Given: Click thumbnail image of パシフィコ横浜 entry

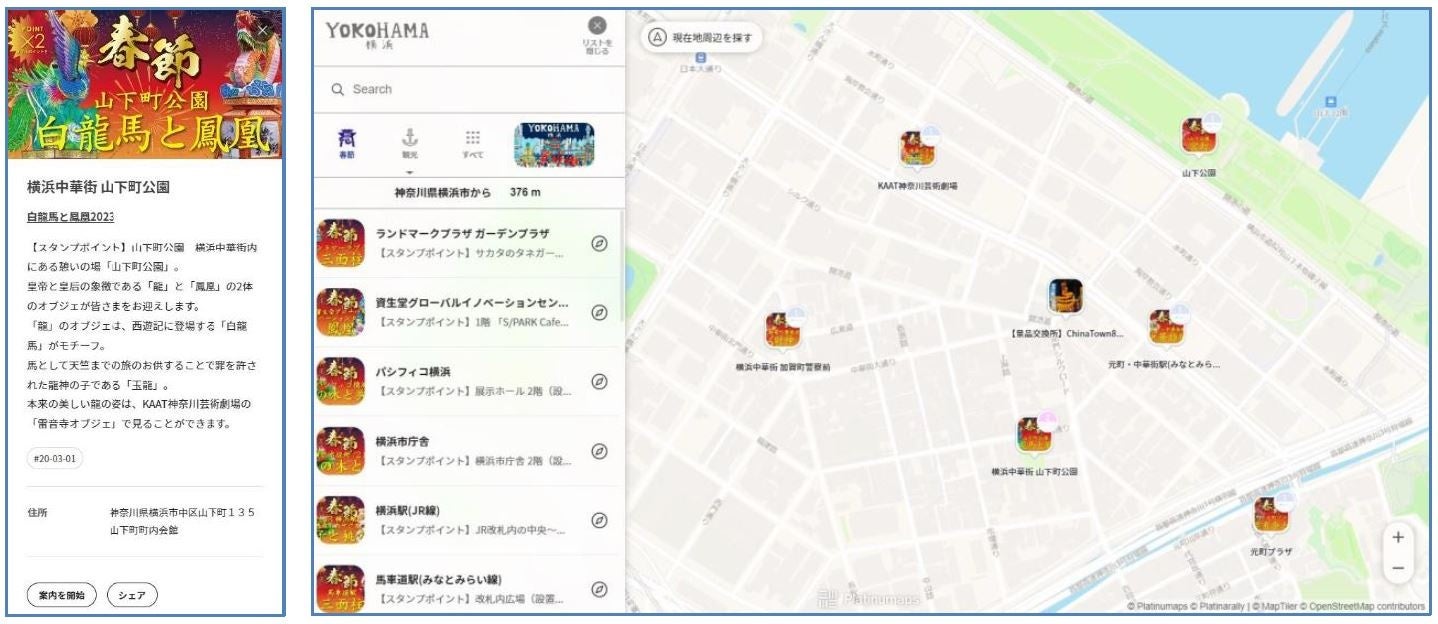Looking at the screenshot, I should pos(340,381).
